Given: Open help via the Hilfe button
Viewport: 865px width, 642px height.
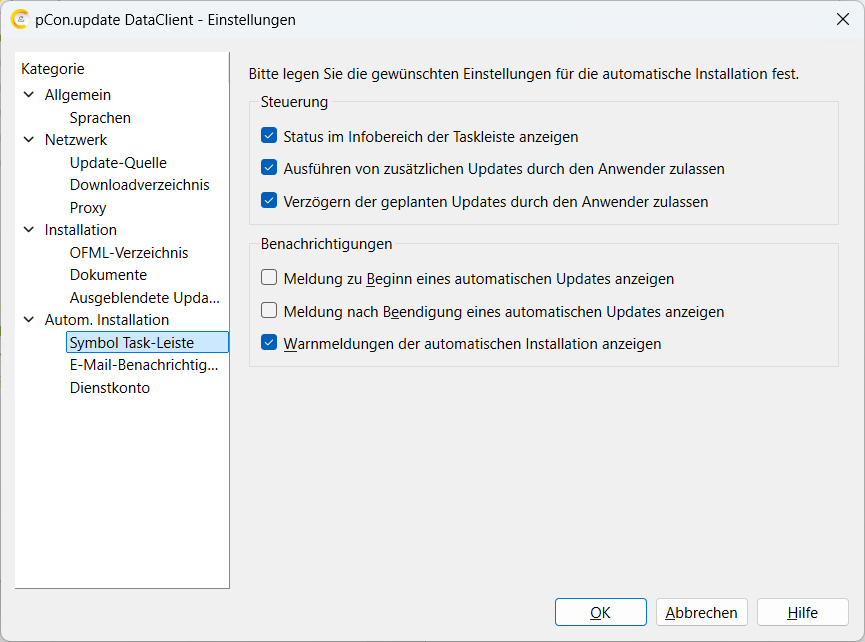Looking at the screenshot, I should pyautogui.click(x=803, y=612).
